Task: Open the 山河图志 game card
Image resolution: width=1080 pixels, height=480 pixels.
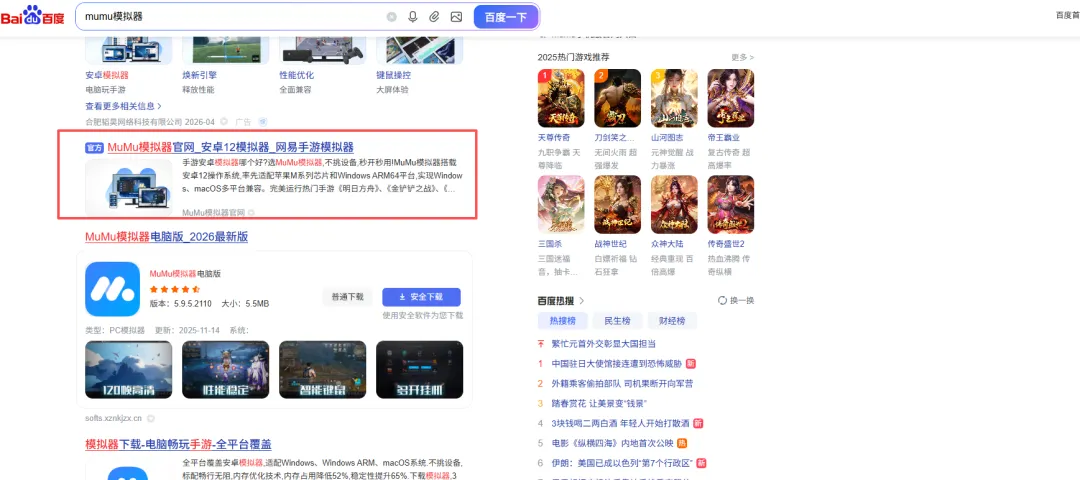Action: click(x=674, y=98)
